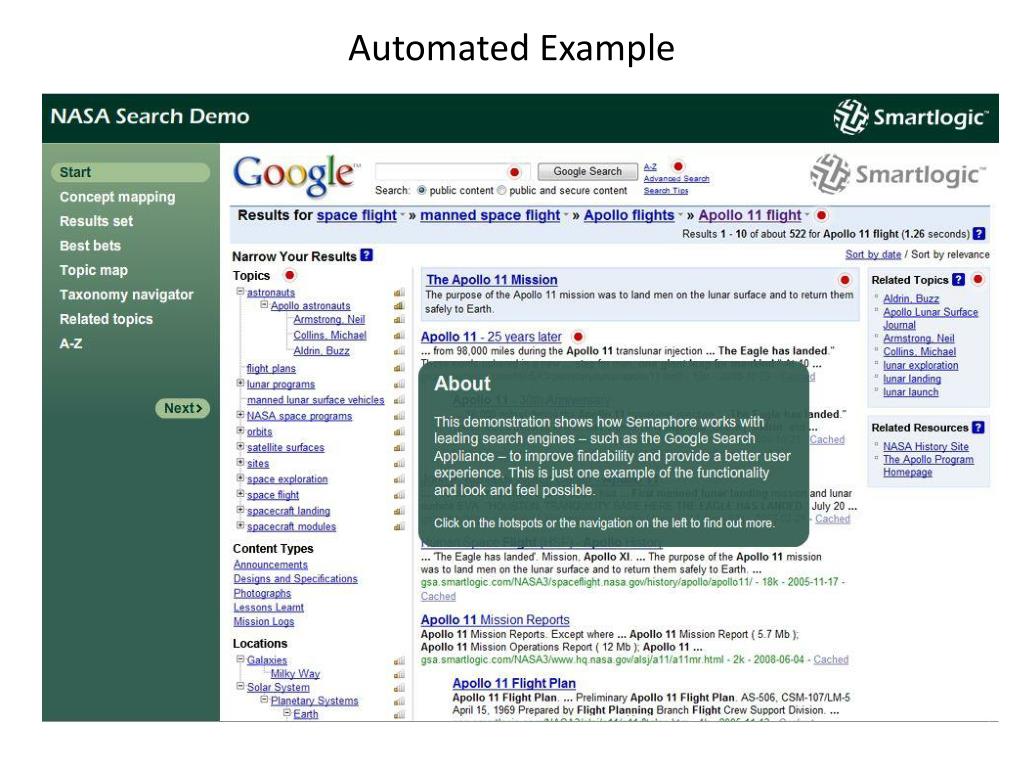This screenshot has height=768, width=1024.
Task: Click the hotspot in The Apollo 11 Mission box
Action: (844, 280)
